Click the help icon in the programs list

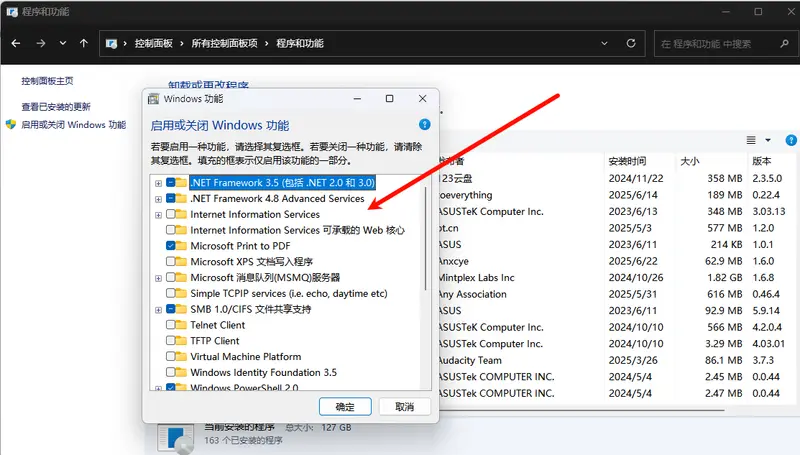point(791,140)
